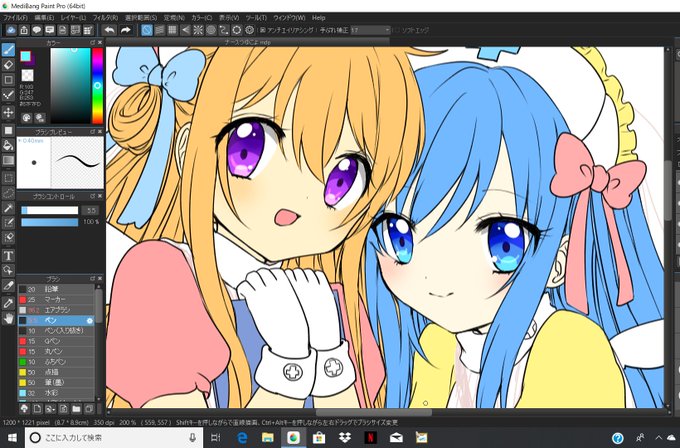This screenshot has width=680, height=448.
Task: Click the Windows search box
Action: pyautogui.click(x=114, y=438)
